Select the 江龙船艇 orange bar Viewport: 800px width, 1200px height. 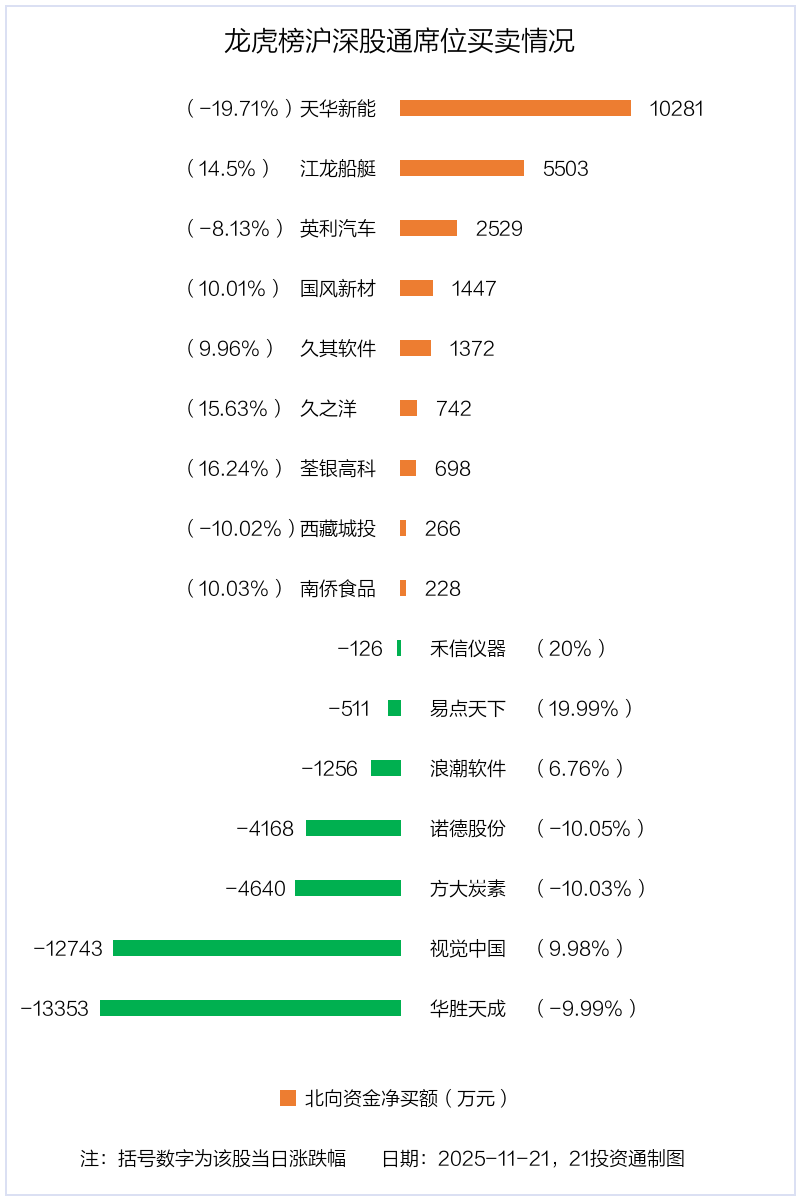click(461, 168)
